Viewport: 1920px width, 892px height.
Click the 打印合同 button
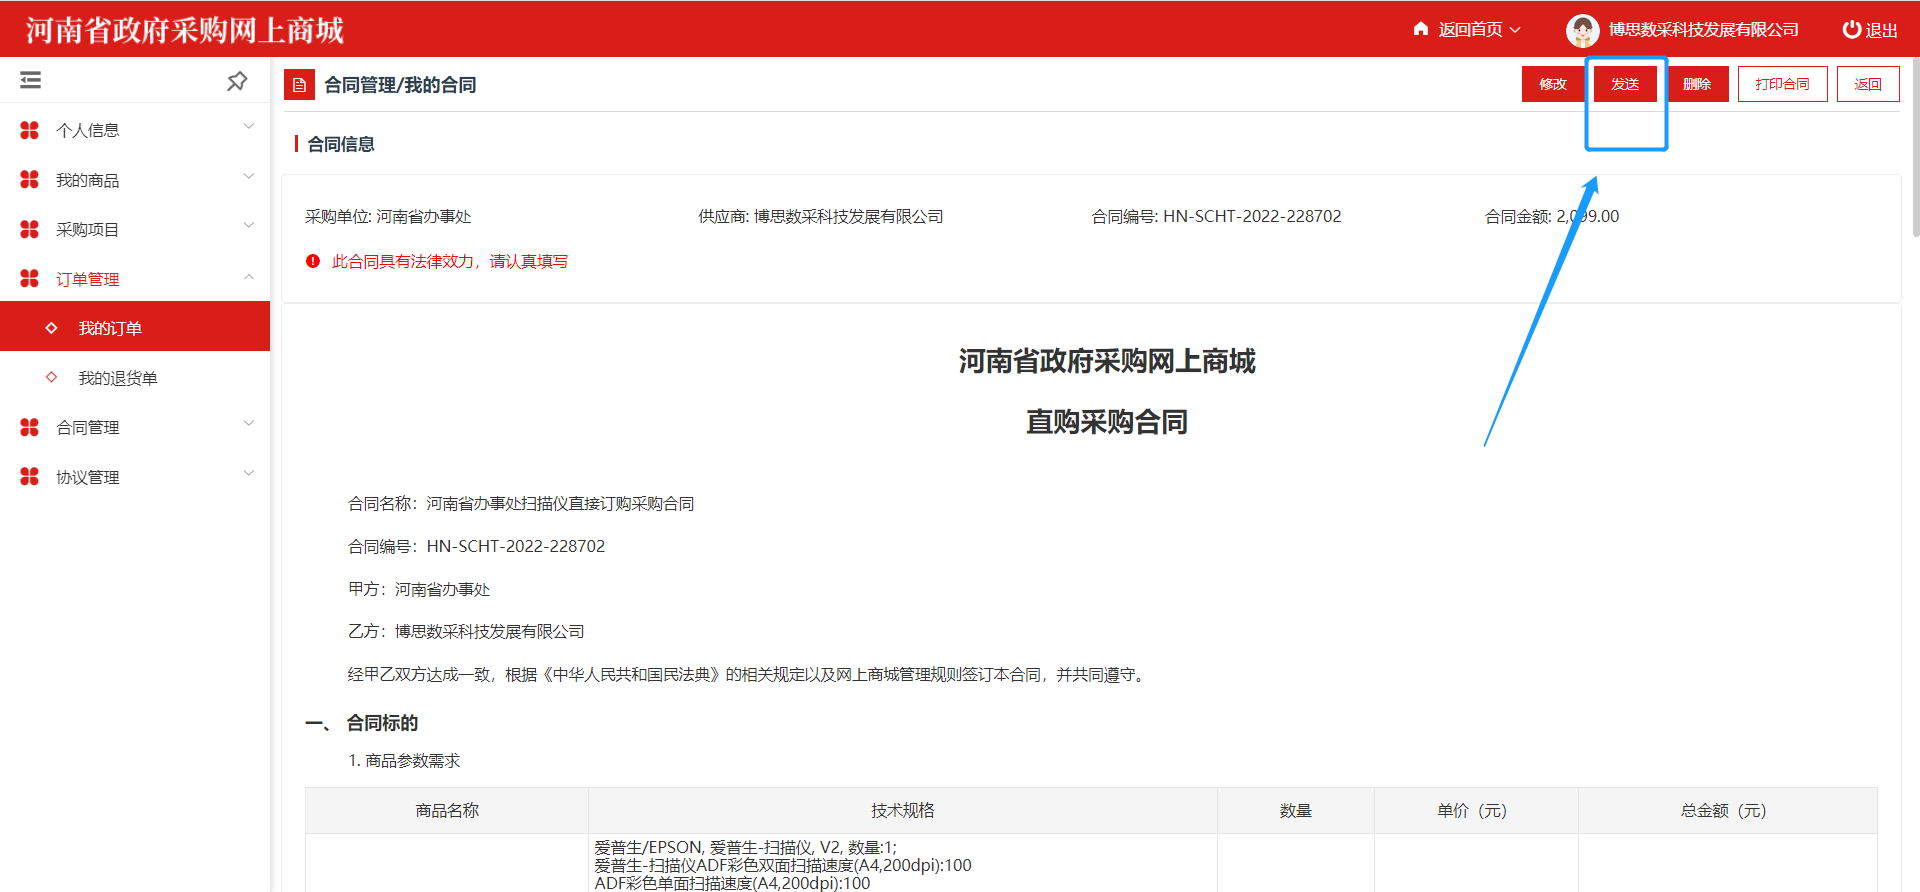point(1782,84)
